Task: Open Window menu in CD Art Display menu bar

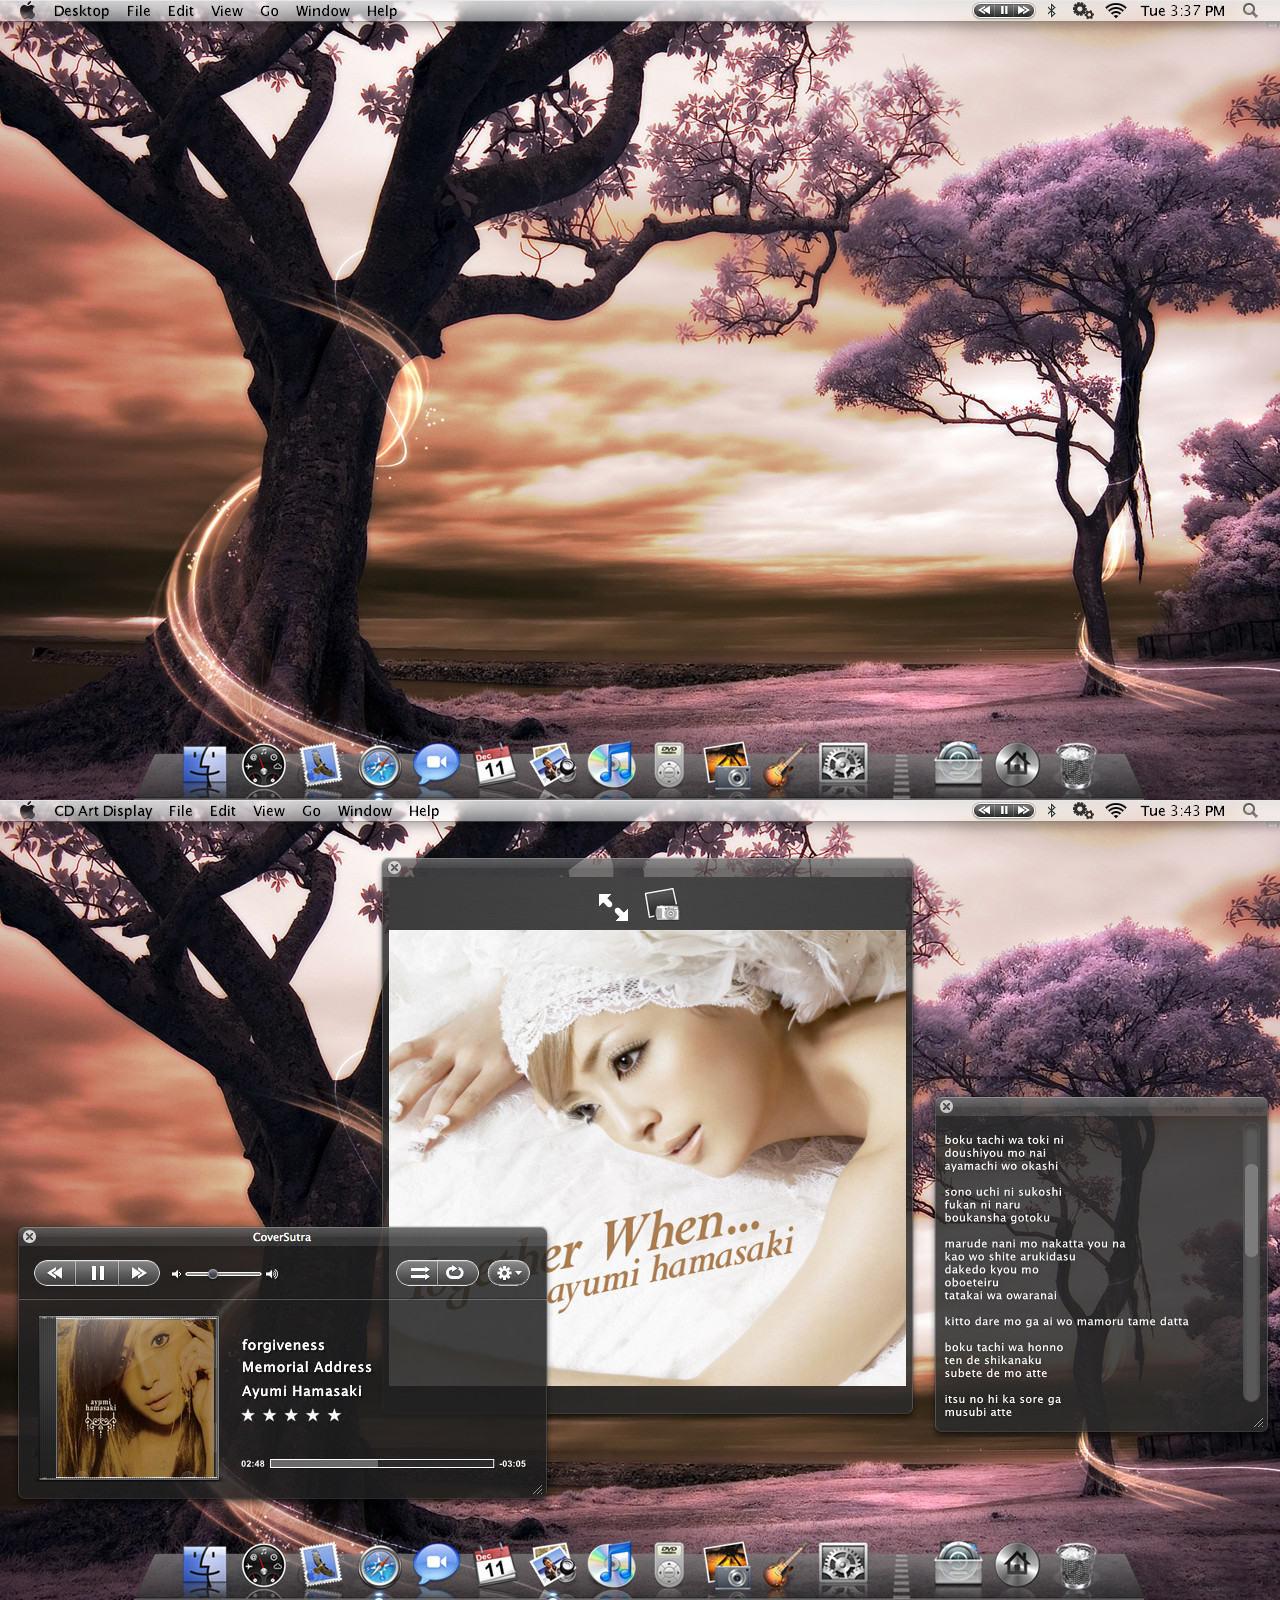Action: (364, 811)
